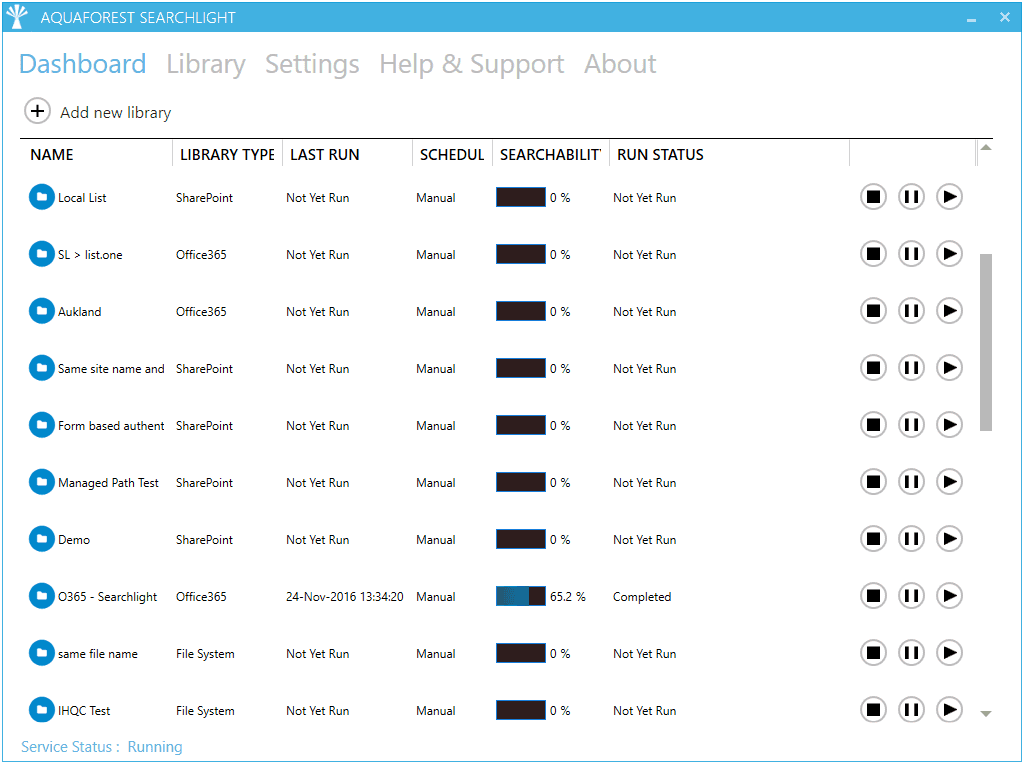The height and width of the screenshot is (763, 1024).
Task: Open the Library tab
Action: coord(205,64)
